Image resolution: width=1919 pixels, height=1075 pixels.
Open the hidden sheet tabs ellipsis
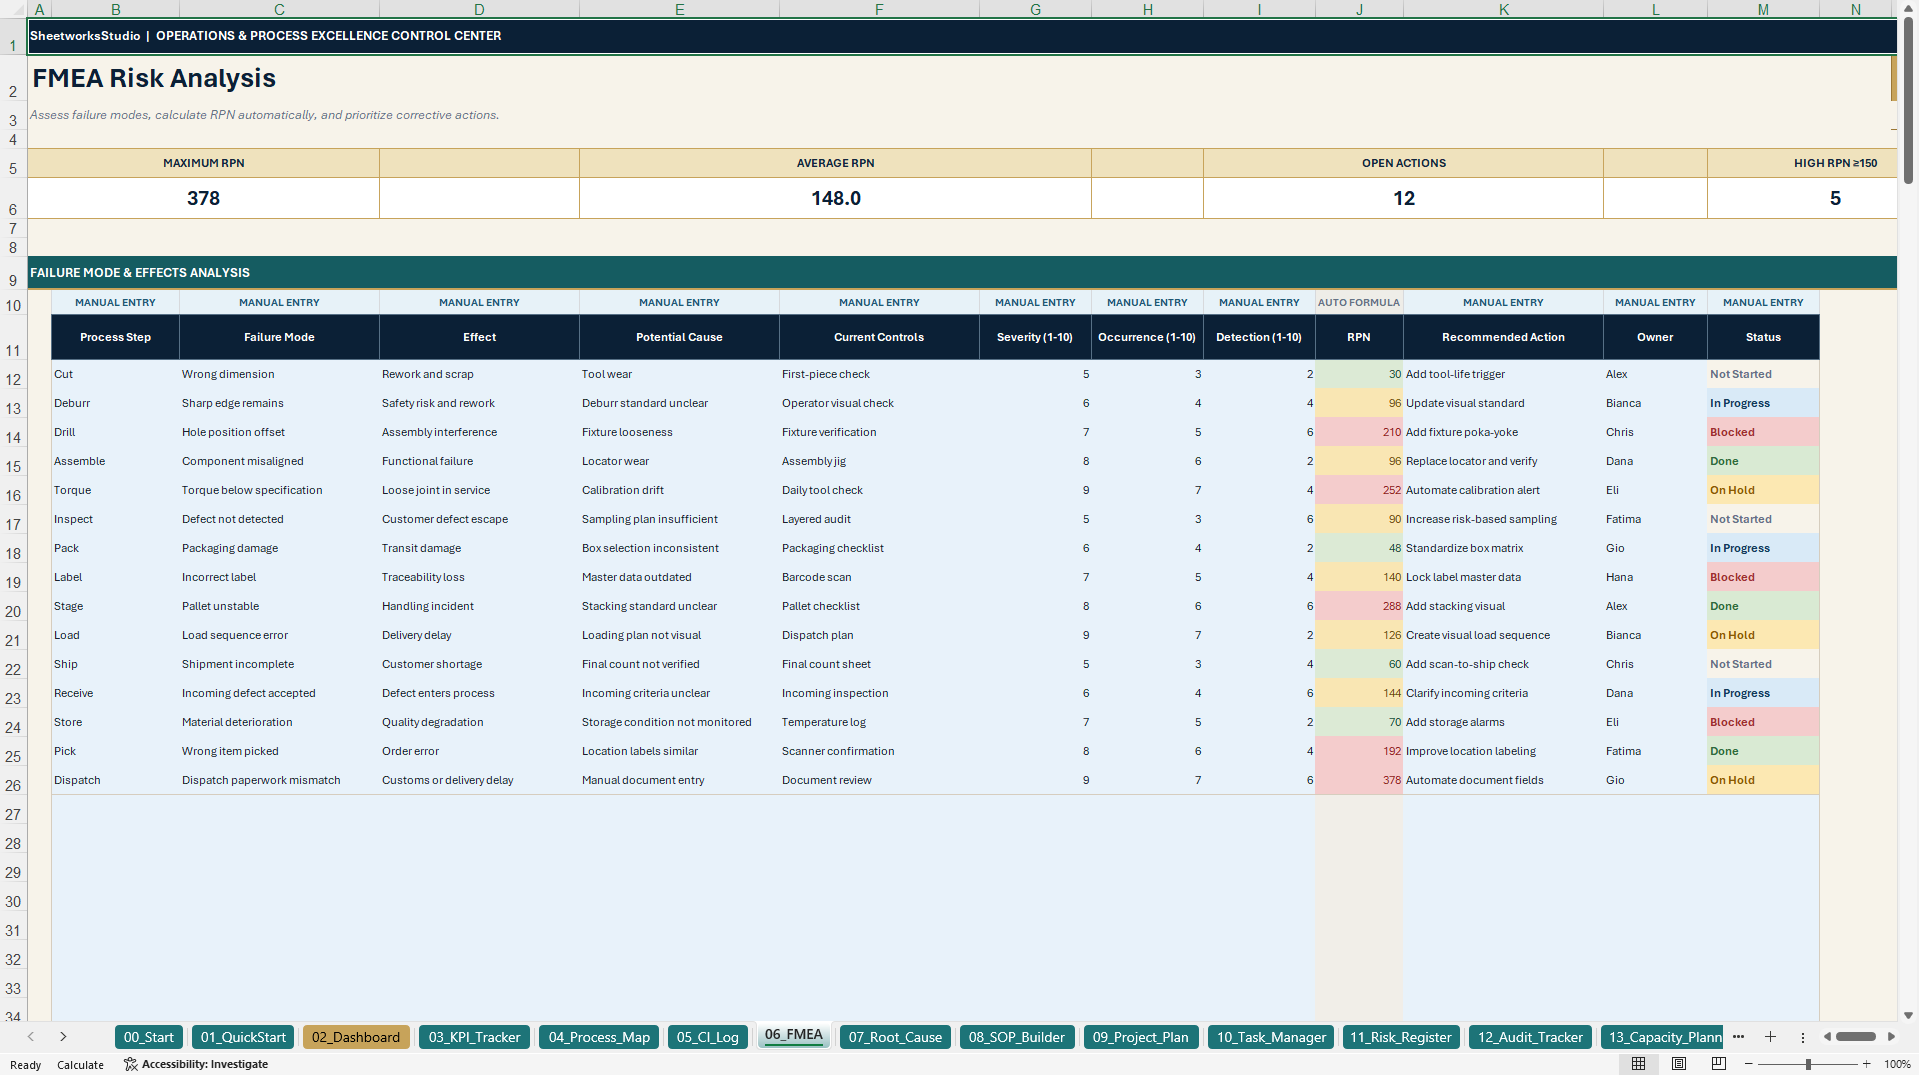(x=1738, y=1037)
